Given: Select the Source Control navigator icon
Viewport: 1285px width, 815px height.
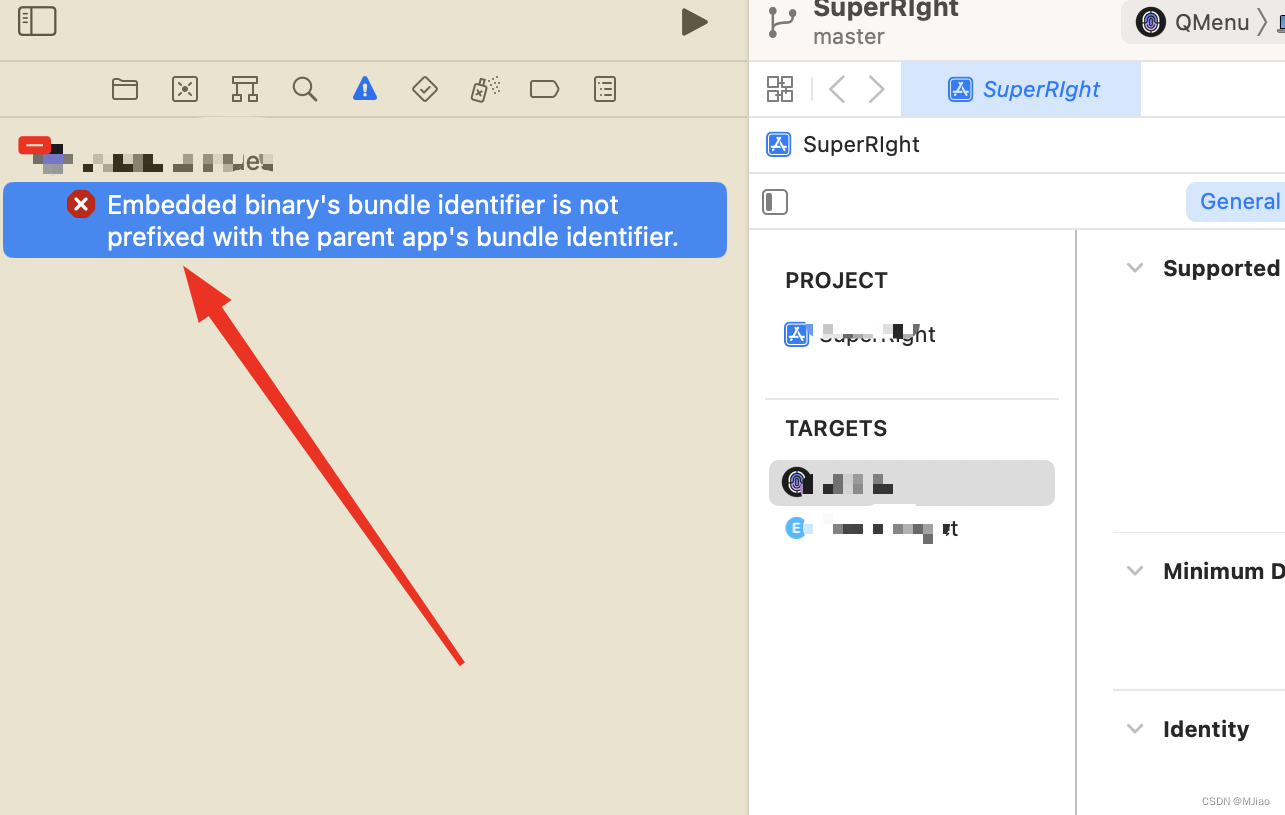Looking at the screenshot, I should [184, 89].
